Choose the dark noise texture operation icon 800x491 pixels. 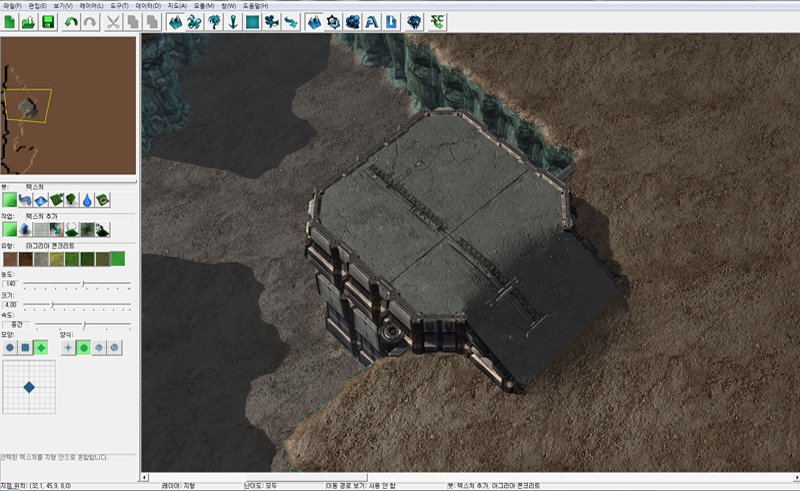87,230
